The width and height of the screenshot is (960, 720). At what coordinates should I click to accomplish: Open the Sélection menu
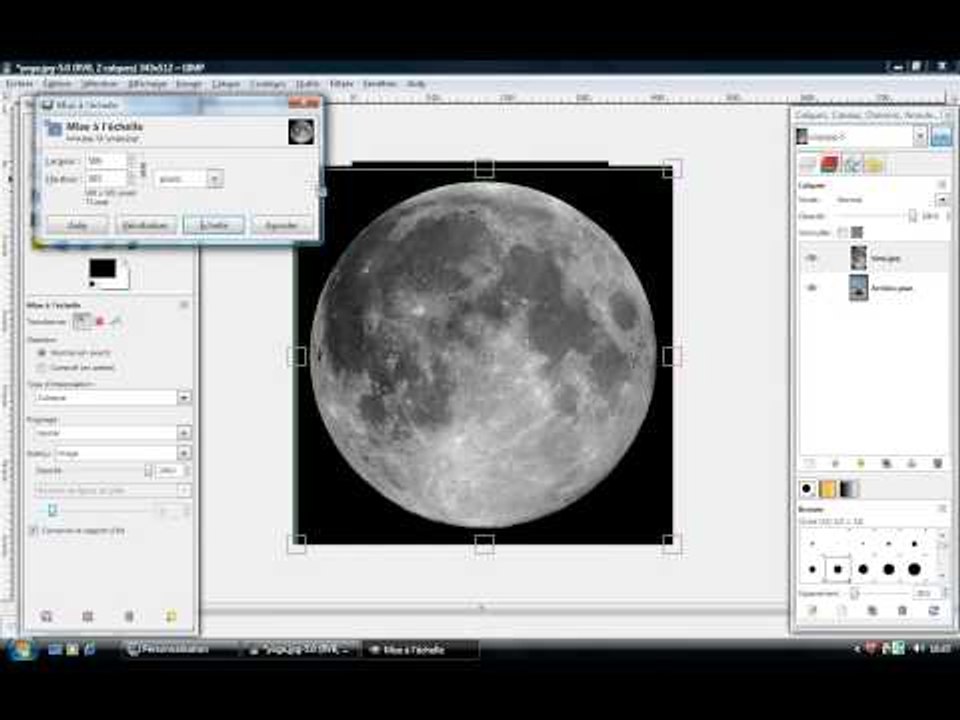click(x=100, y=84)
